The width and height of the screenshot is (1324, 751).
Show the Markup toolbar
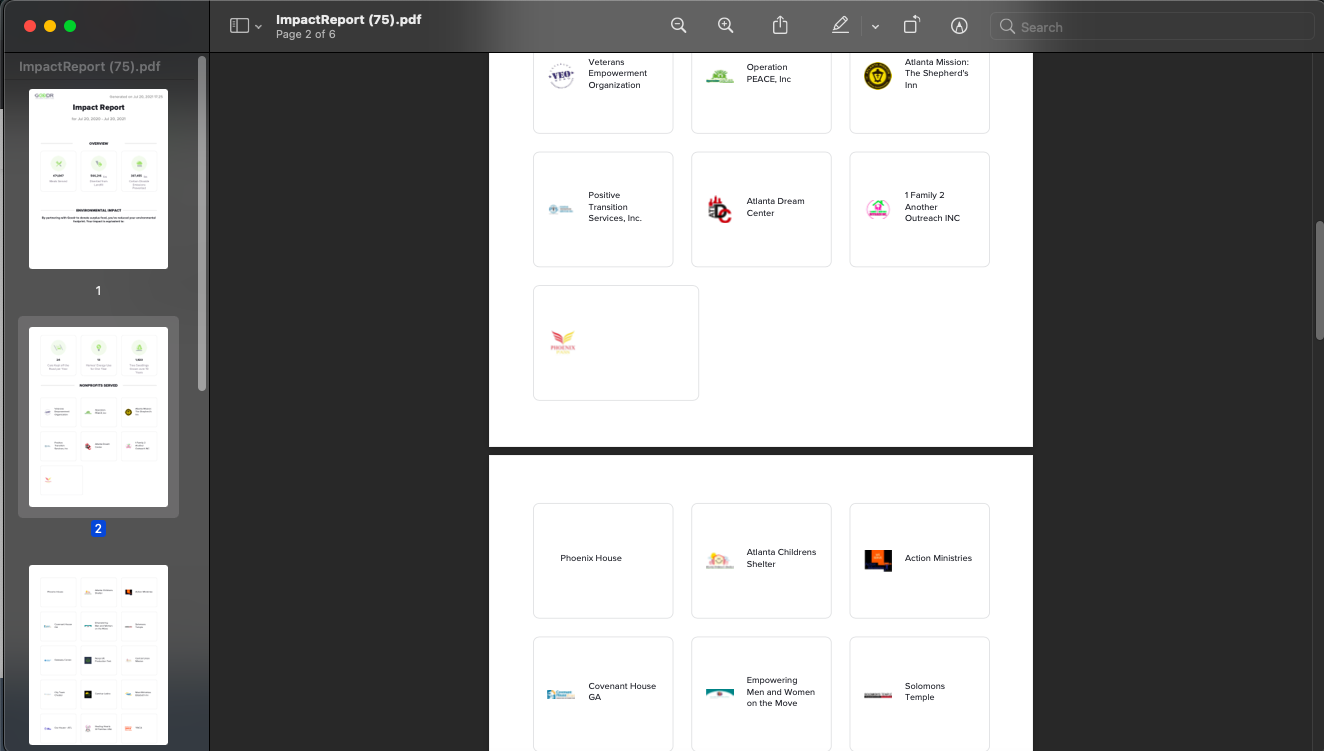[959, 26]
